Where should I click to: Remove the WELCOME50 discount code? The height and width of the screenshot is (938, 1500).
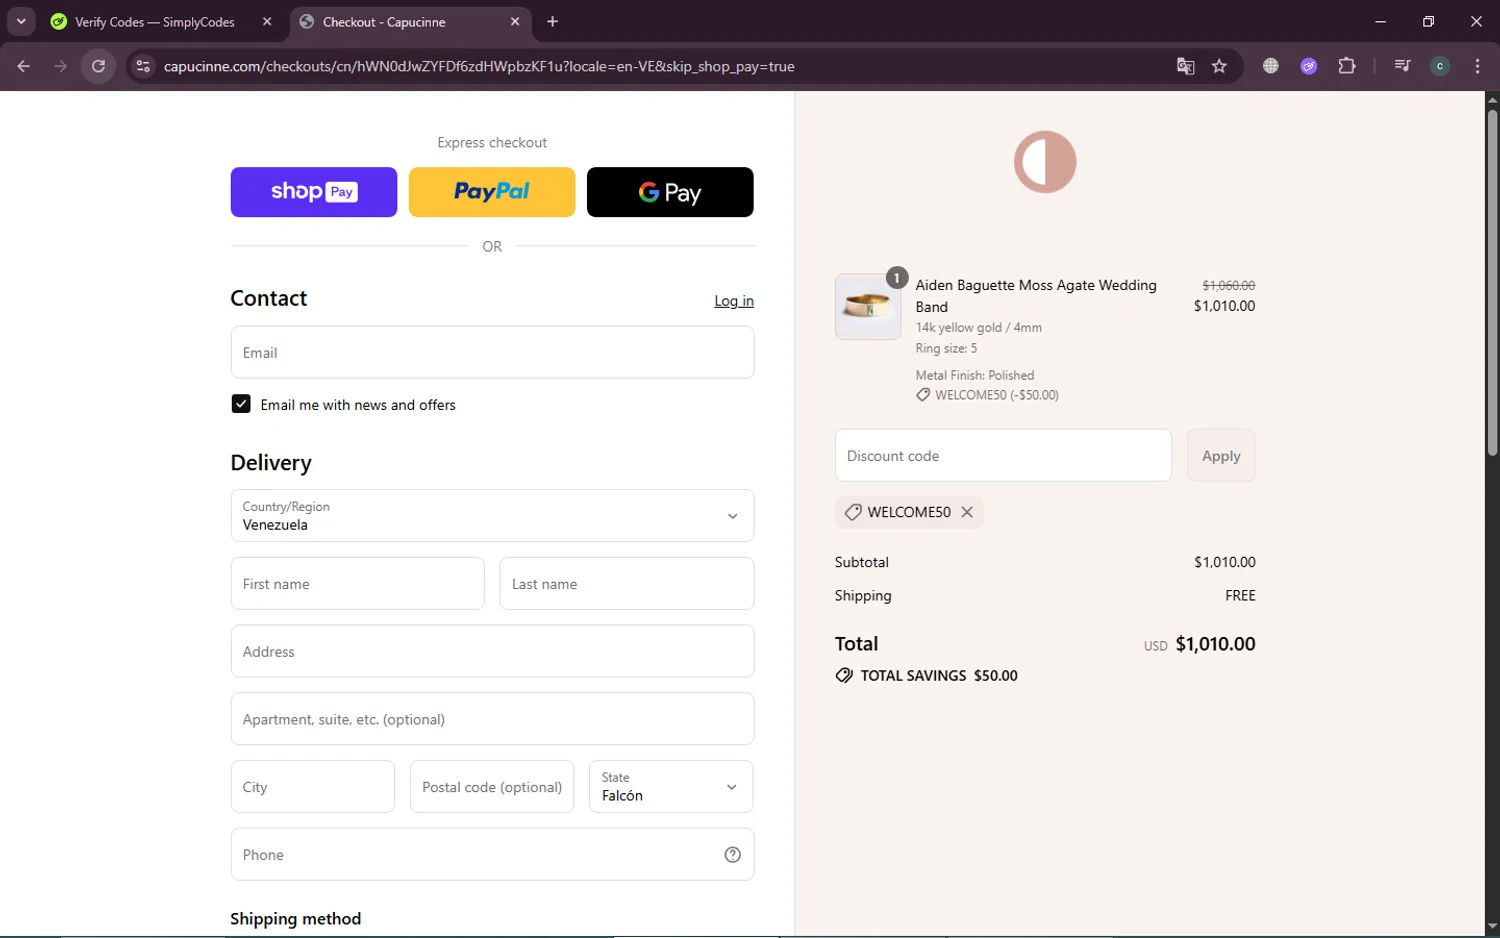pyautogui.click(x=967, y=512)
